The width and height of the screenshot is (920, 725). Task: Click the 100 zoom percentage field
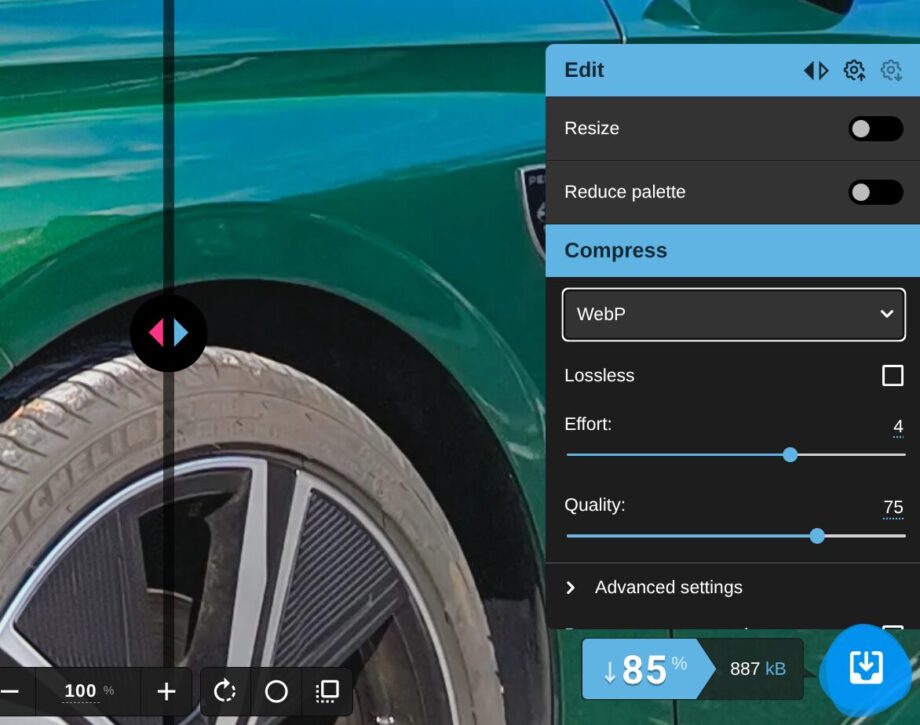81,691
